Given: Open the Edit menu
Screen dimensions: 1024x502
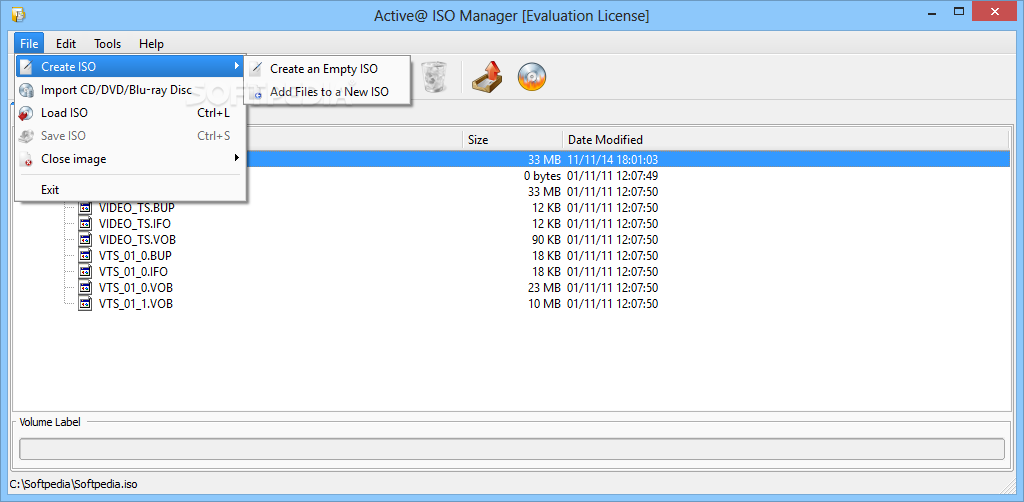Looking at the screenshot, I should click(x=66, y=44).
